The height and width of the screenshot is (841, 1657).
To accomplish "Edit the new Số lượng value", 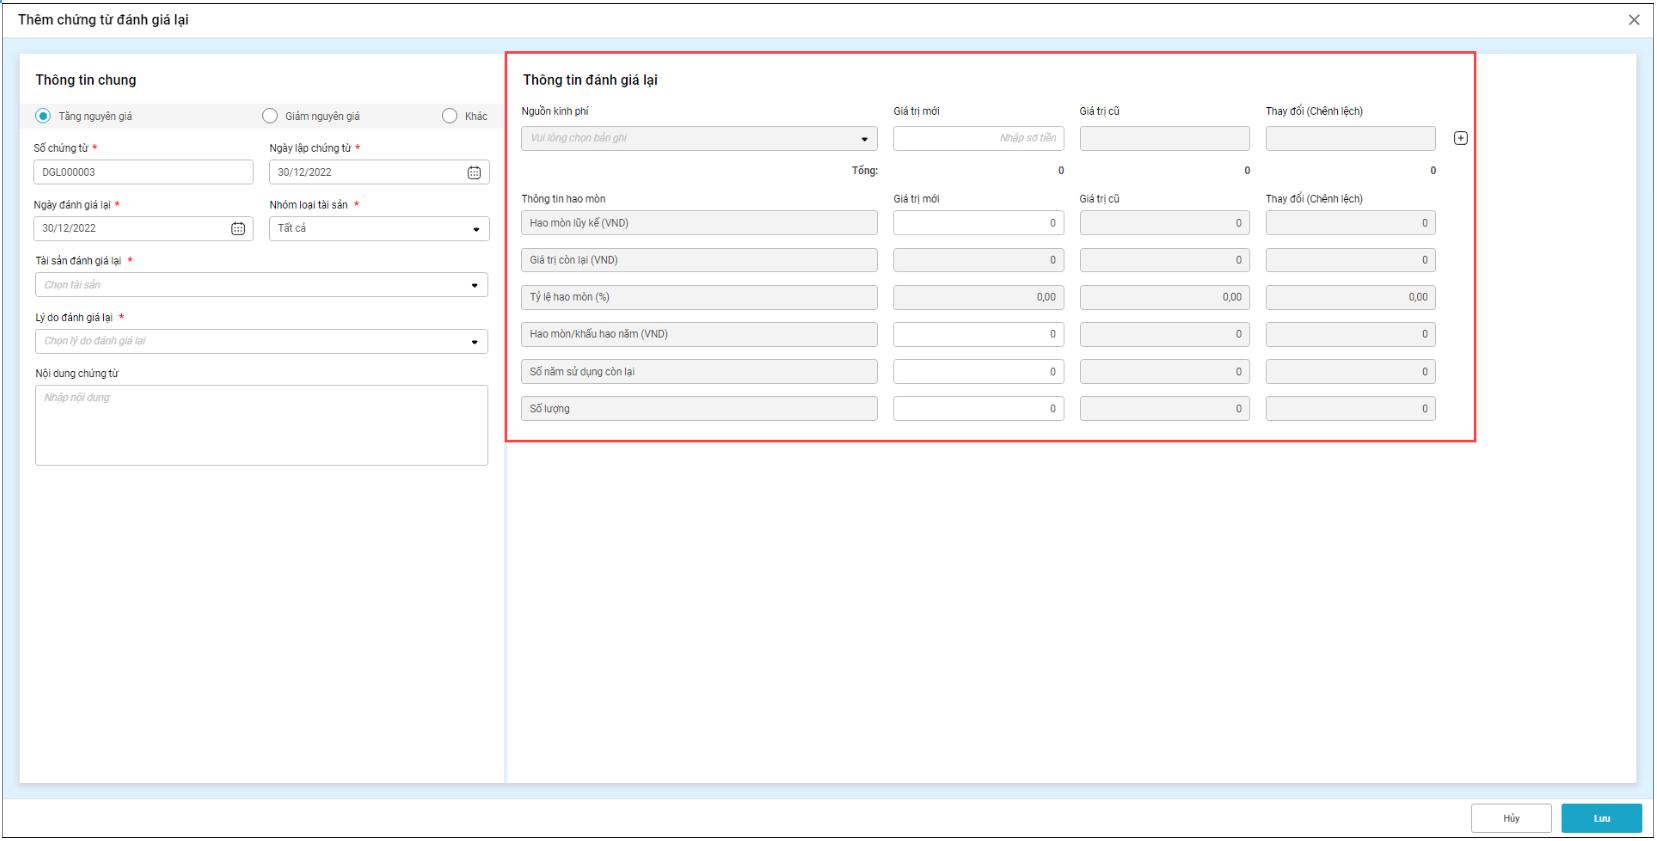I will point(979,409).
